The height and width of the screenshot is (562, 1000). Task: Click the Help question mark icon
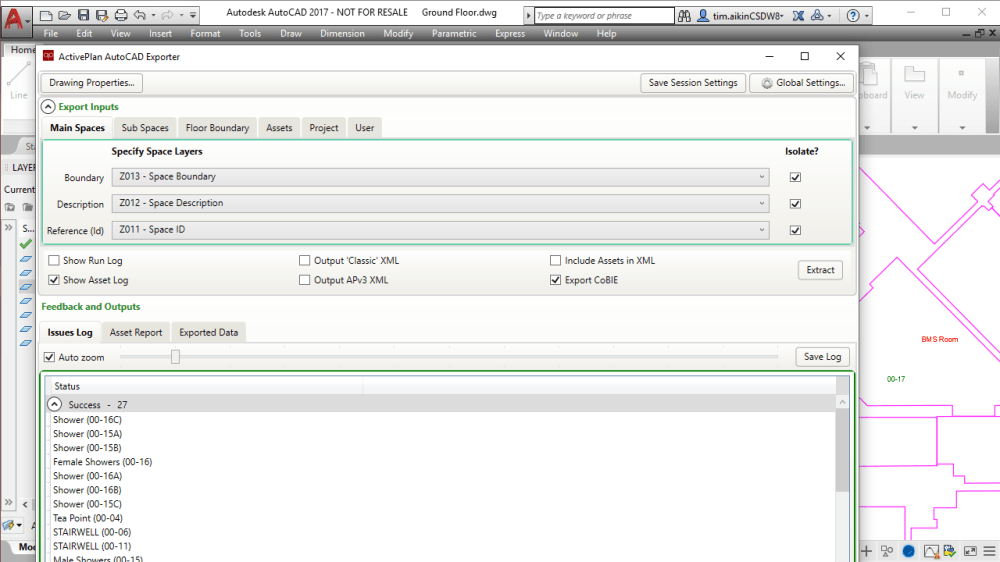coord(852,16)
